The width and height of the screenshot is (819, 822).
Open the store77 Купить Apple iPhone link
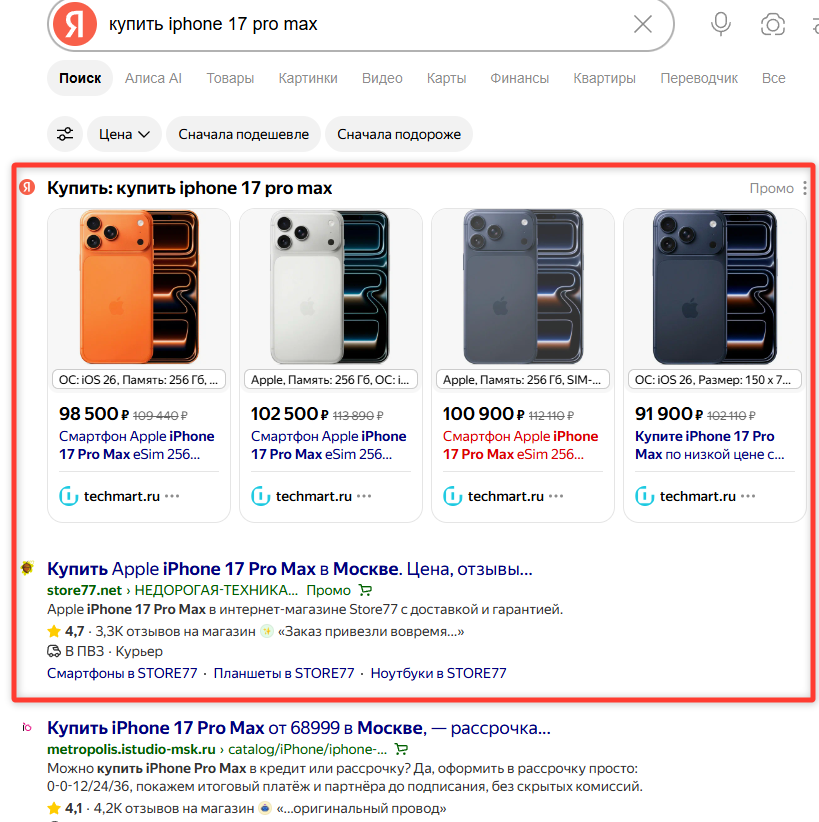(289, 569)
